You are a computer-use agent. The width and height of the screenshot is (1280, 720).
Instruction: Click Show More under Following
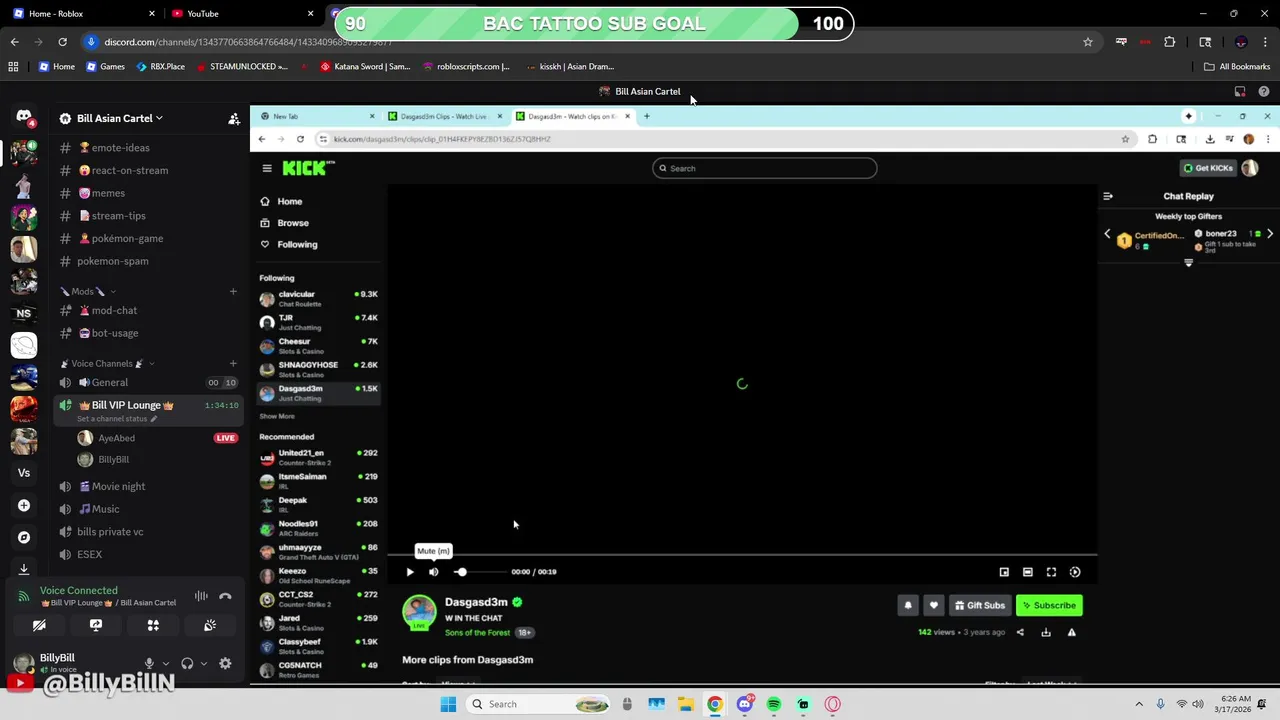(x=277, y=416)
